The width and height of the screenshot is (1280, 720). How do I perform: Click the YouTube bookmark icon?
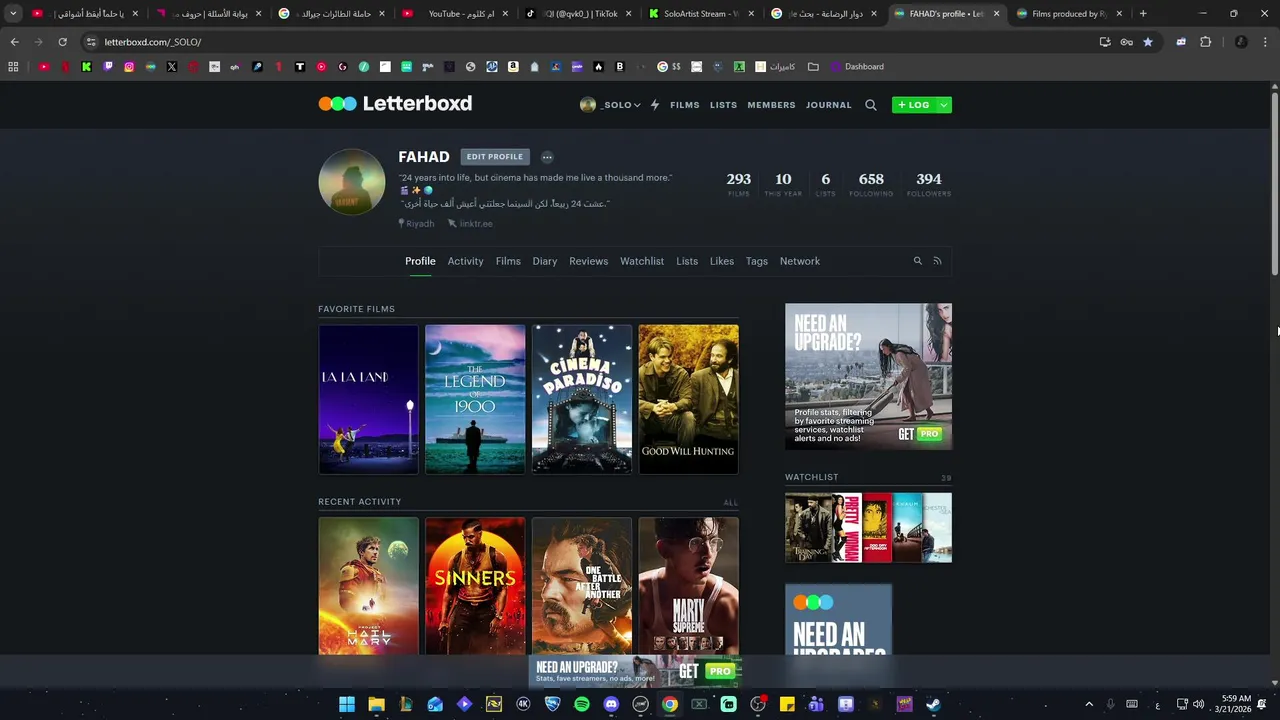click(44, 67)
